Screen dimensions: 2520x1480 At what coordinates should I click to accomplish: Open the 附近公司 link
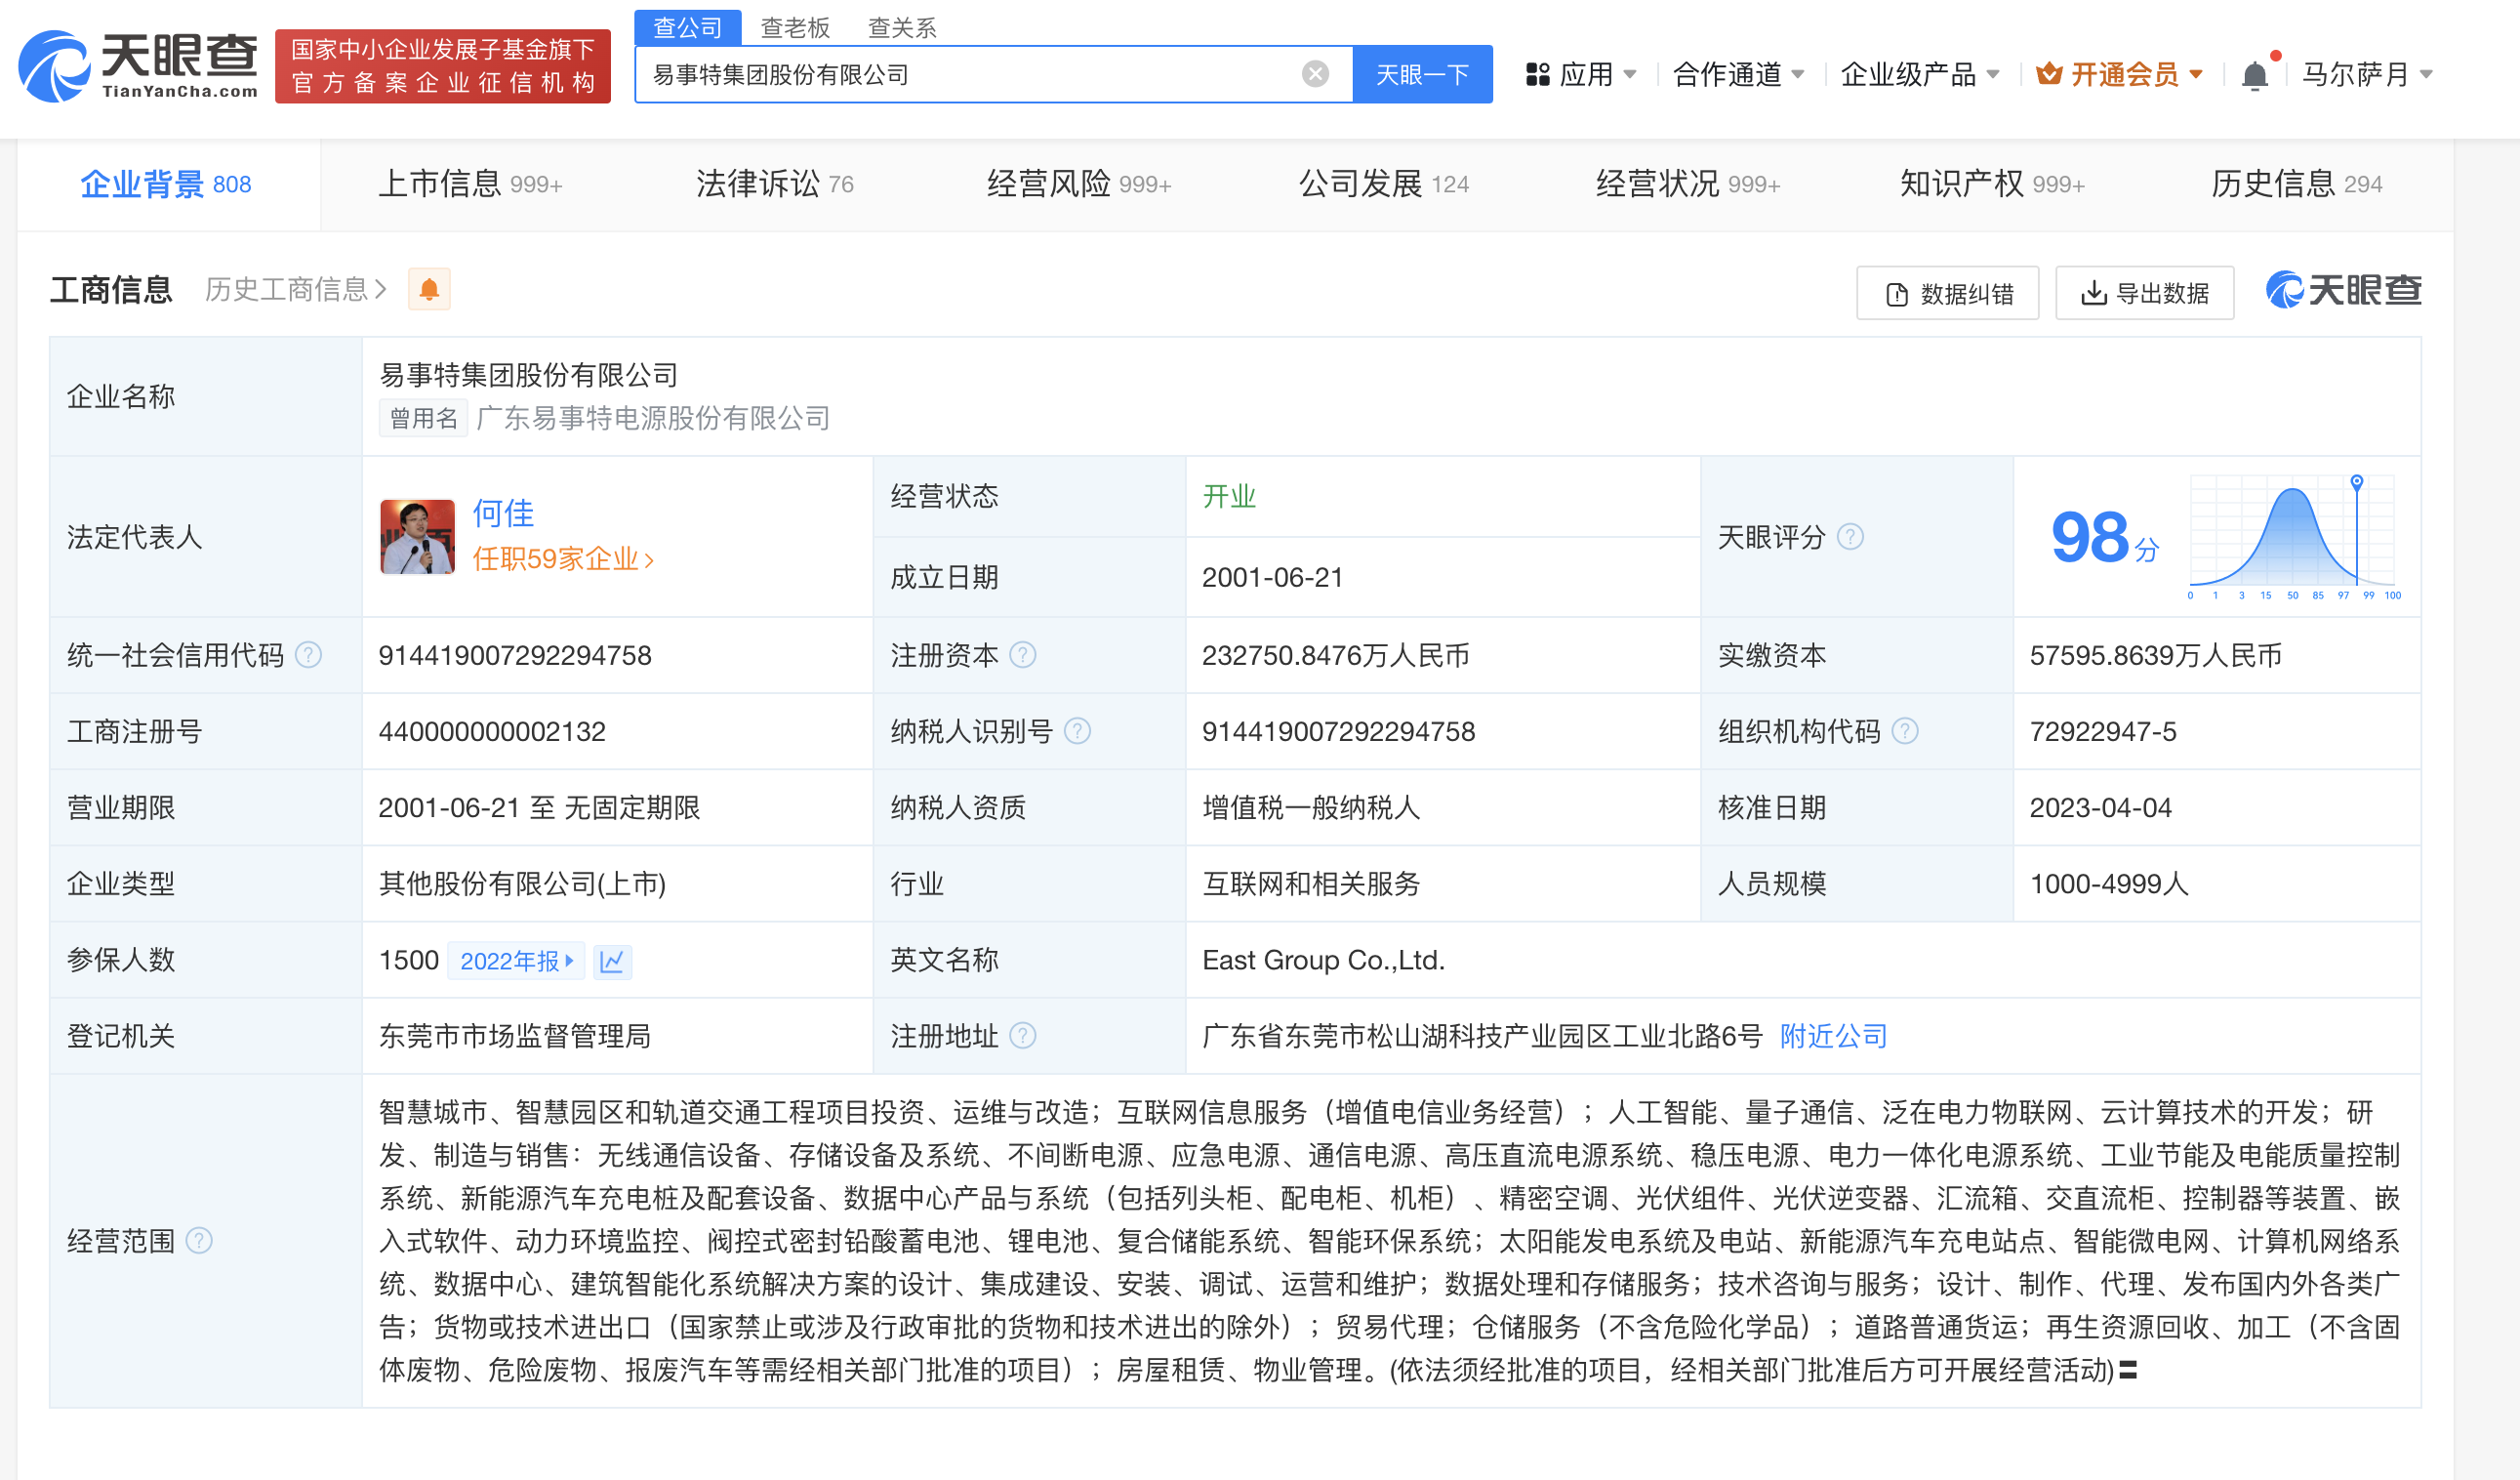1832,1036
